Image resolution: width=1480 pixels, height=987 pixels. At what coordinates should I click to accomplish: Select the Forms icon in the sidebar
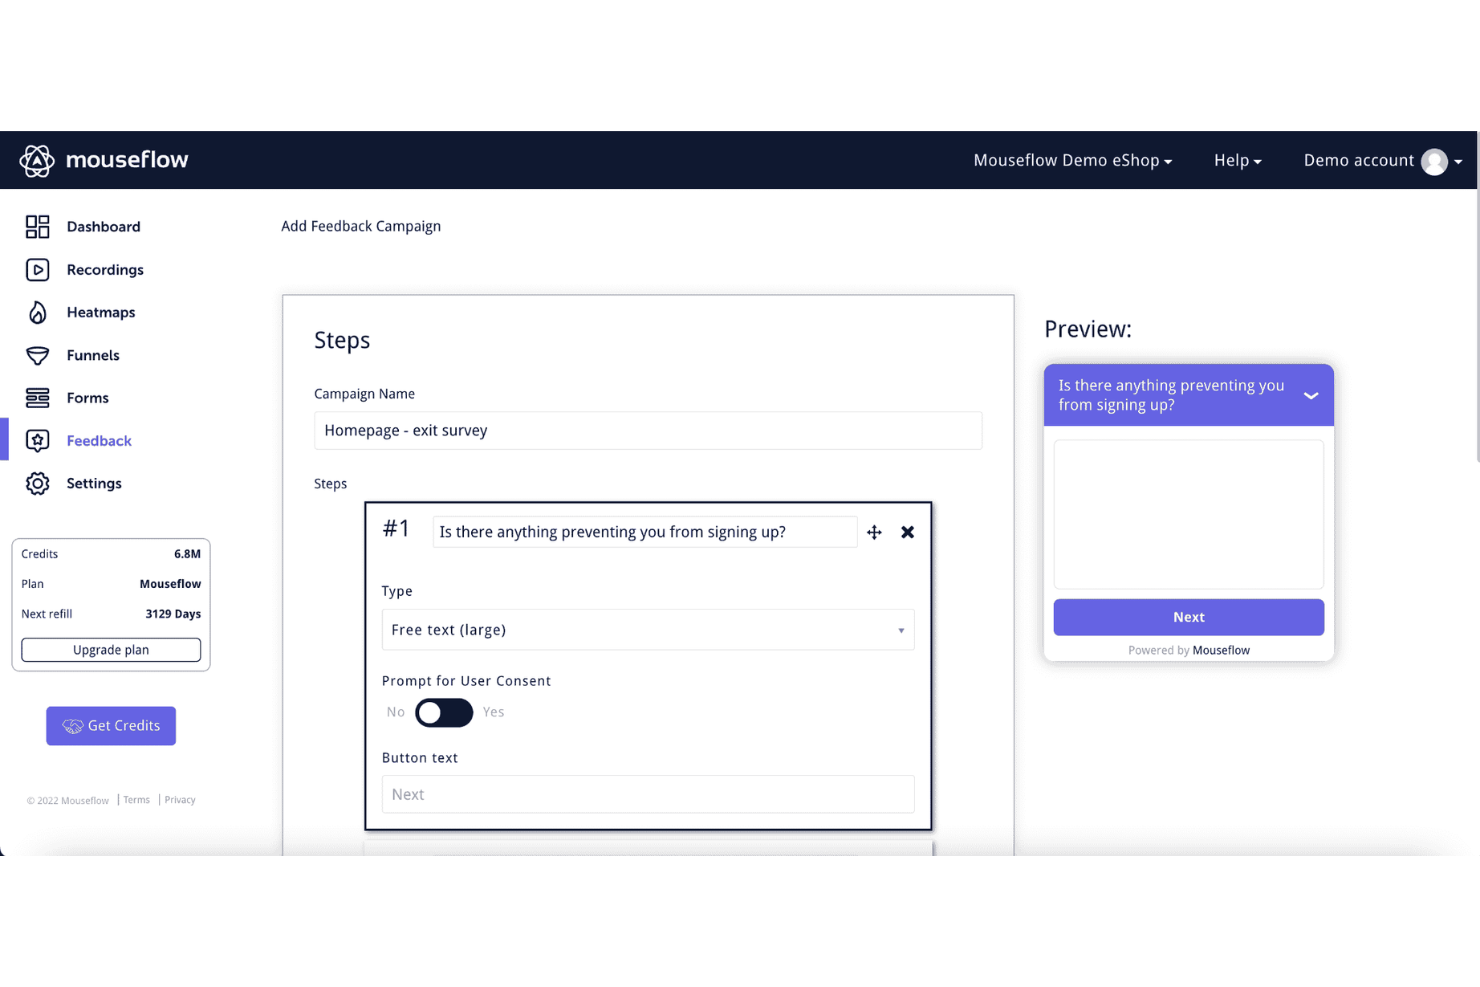point(37,397)
